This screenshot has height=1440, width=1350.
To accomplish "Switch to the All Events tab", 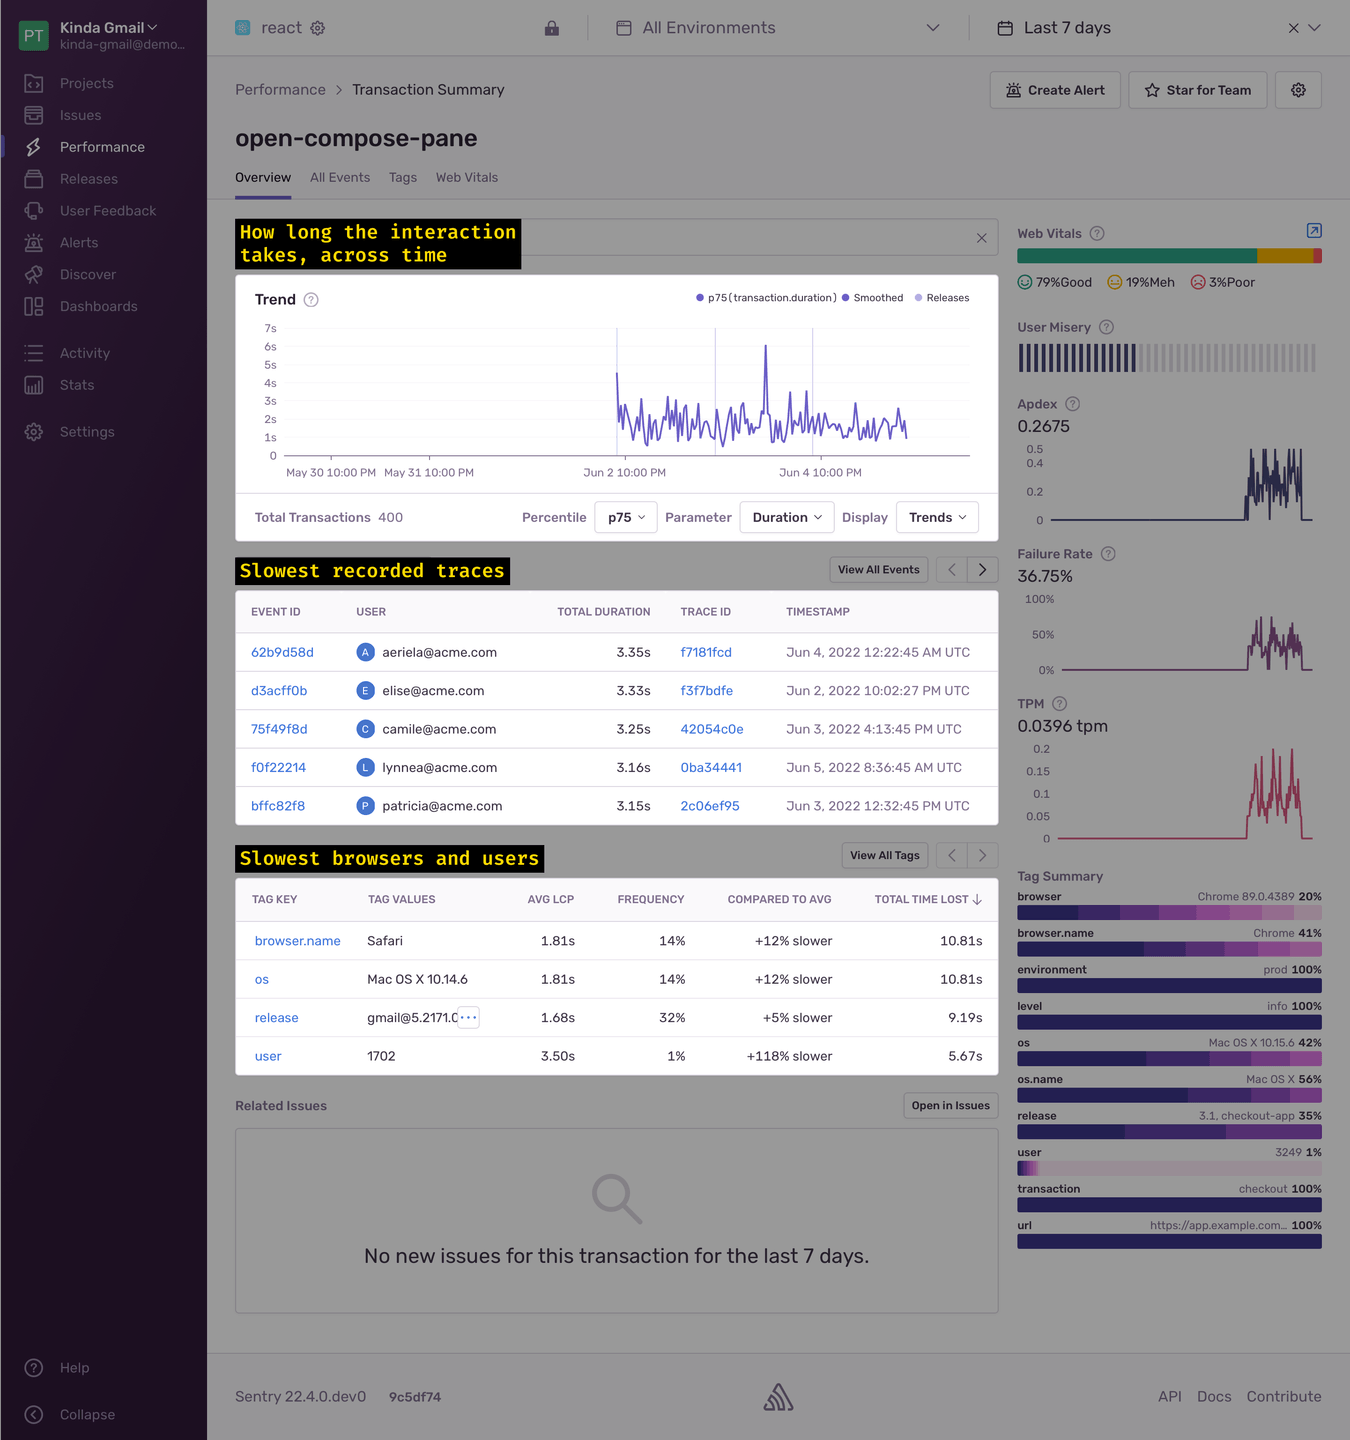I will coord(340,177).
